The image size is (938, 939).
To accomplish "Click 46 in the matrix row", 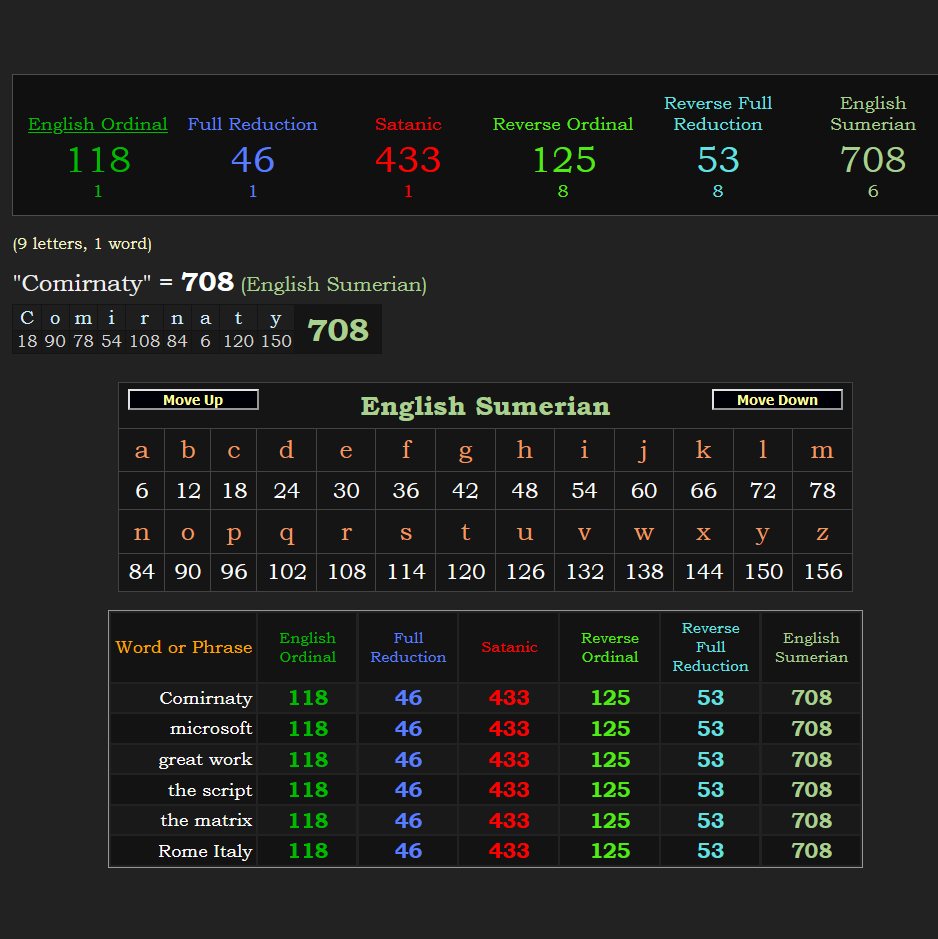I will pyautogui.click(x=409, y=820).
